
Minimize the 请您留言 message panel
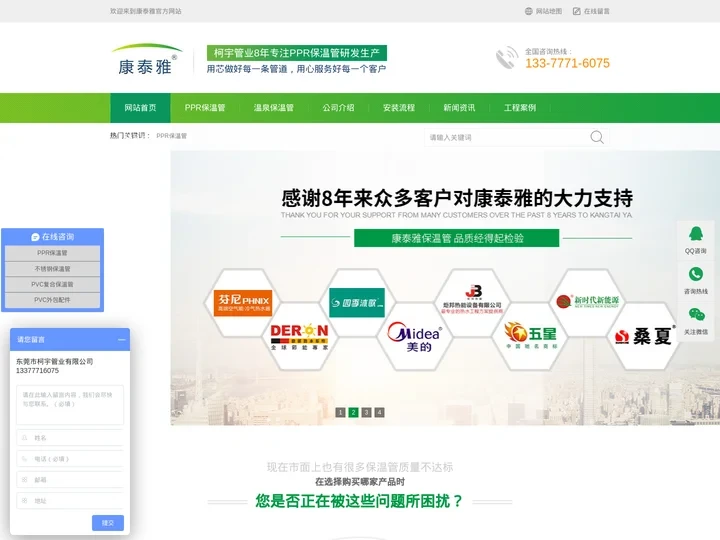(x=122, y=340)
